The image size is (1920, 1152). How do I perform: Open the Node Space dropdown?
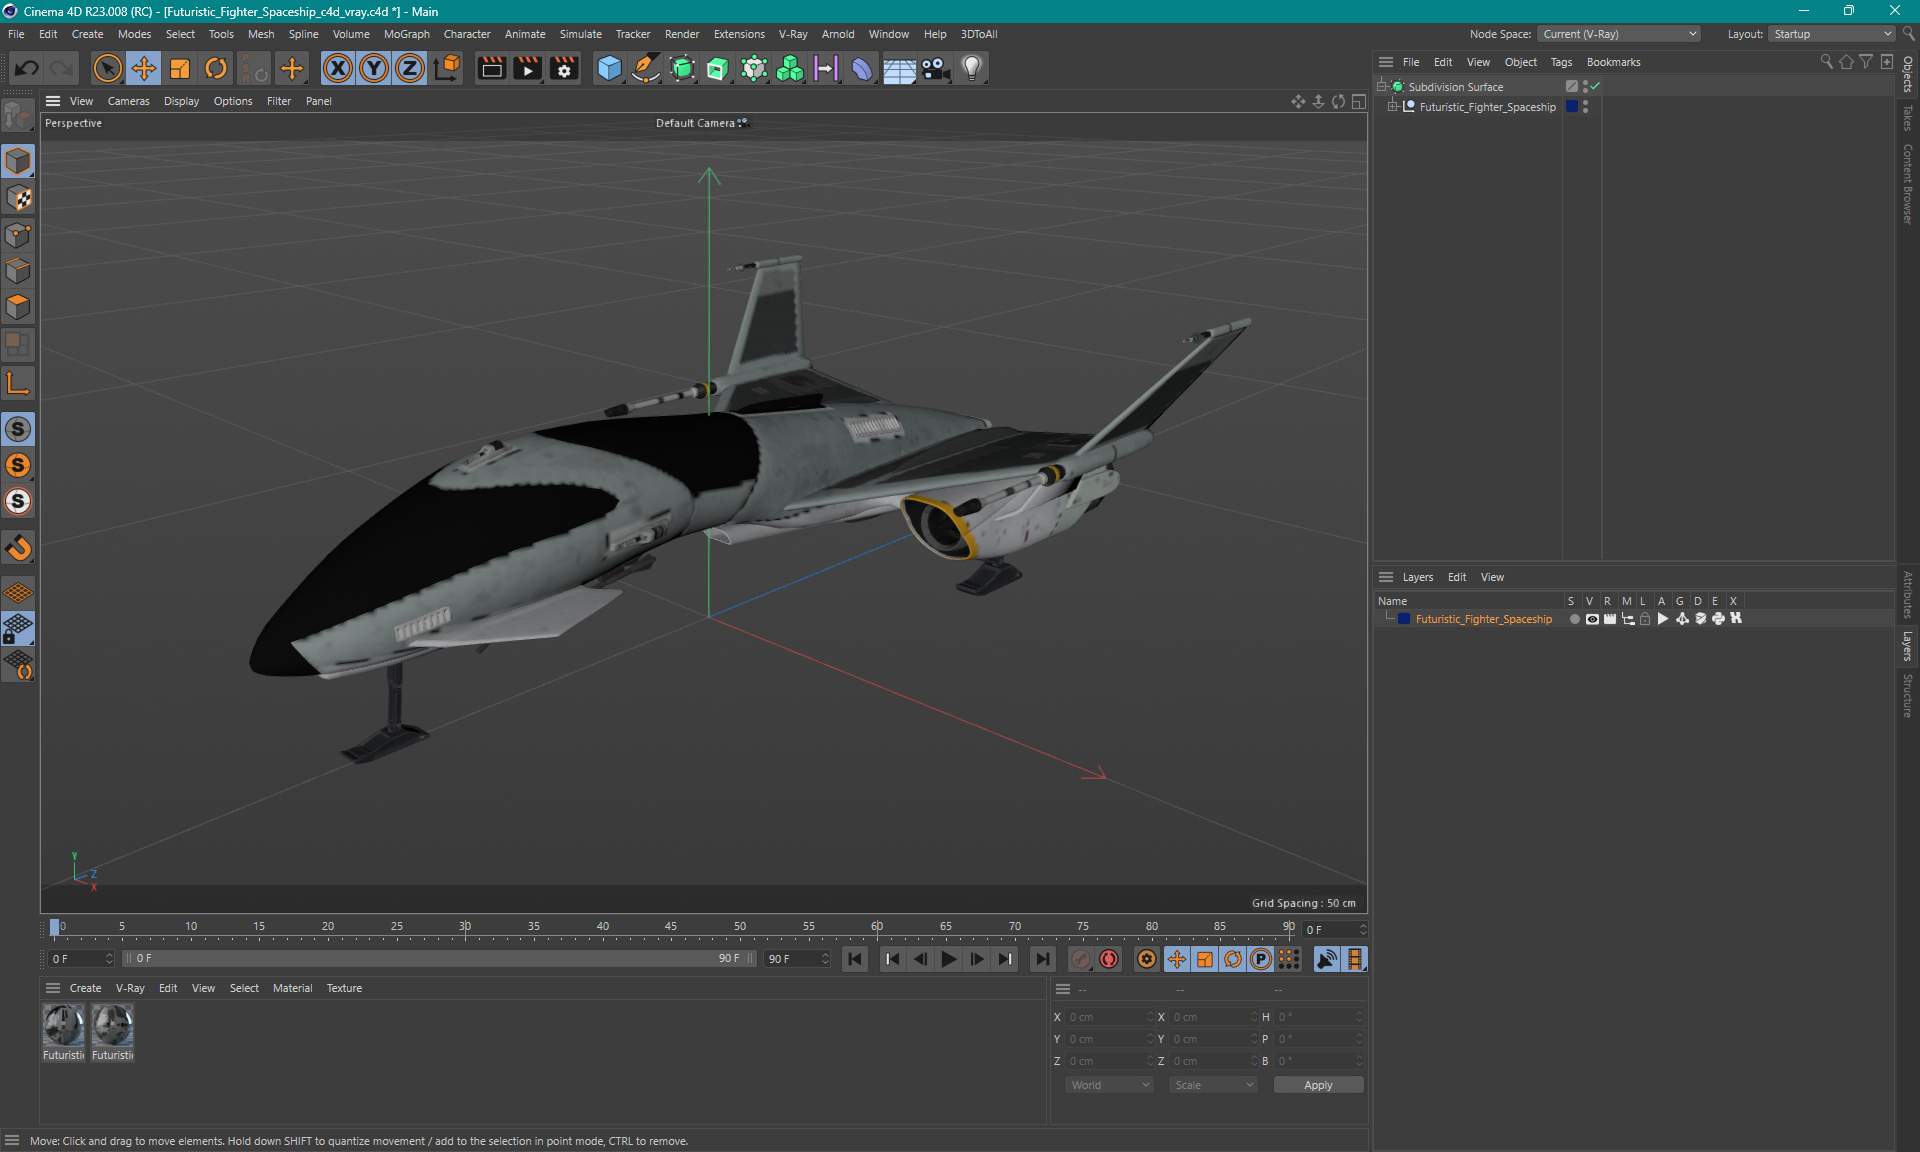tap(1618, 34)
